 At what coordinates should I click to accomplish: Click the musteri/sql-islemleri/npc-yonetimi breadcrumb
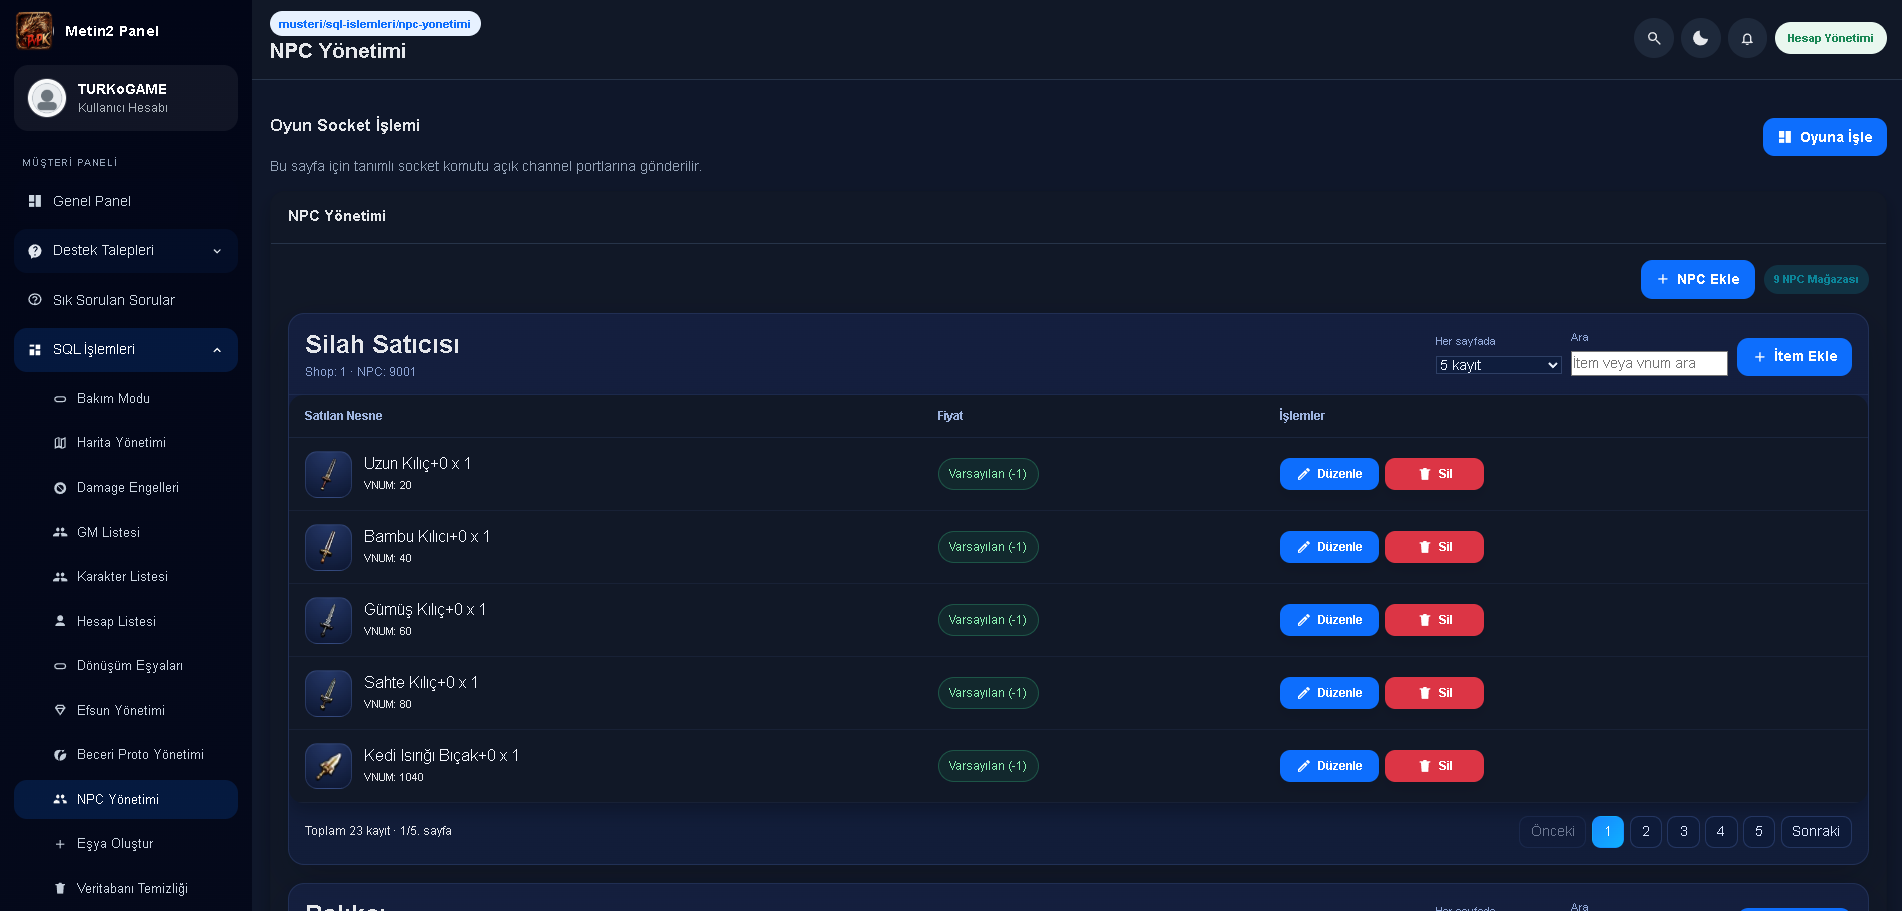(x=375, y=24)
